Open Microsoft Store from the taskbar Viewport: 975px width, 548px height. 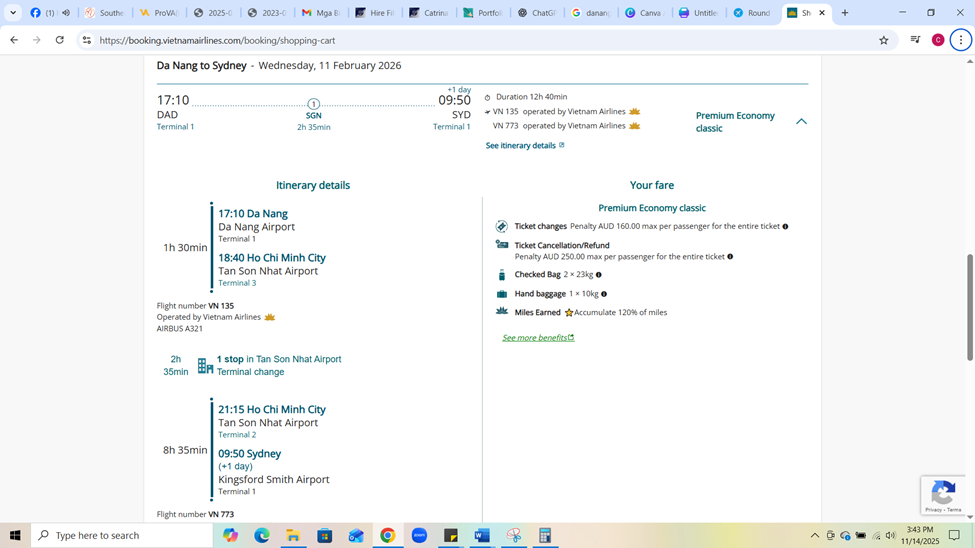pos(325,535)
